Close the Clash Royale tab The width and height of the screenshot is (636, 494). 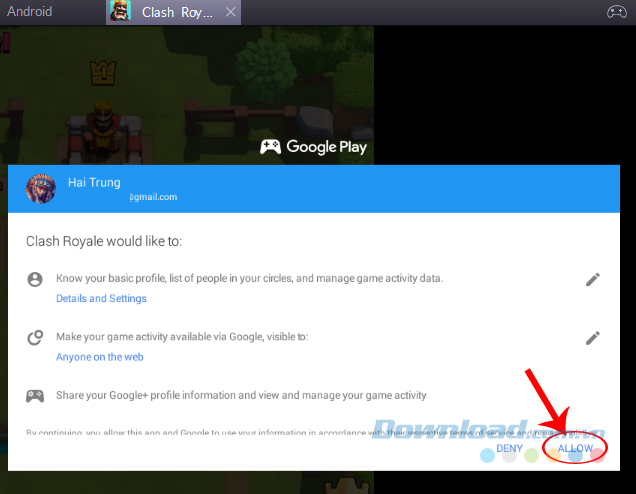[230, 12]
